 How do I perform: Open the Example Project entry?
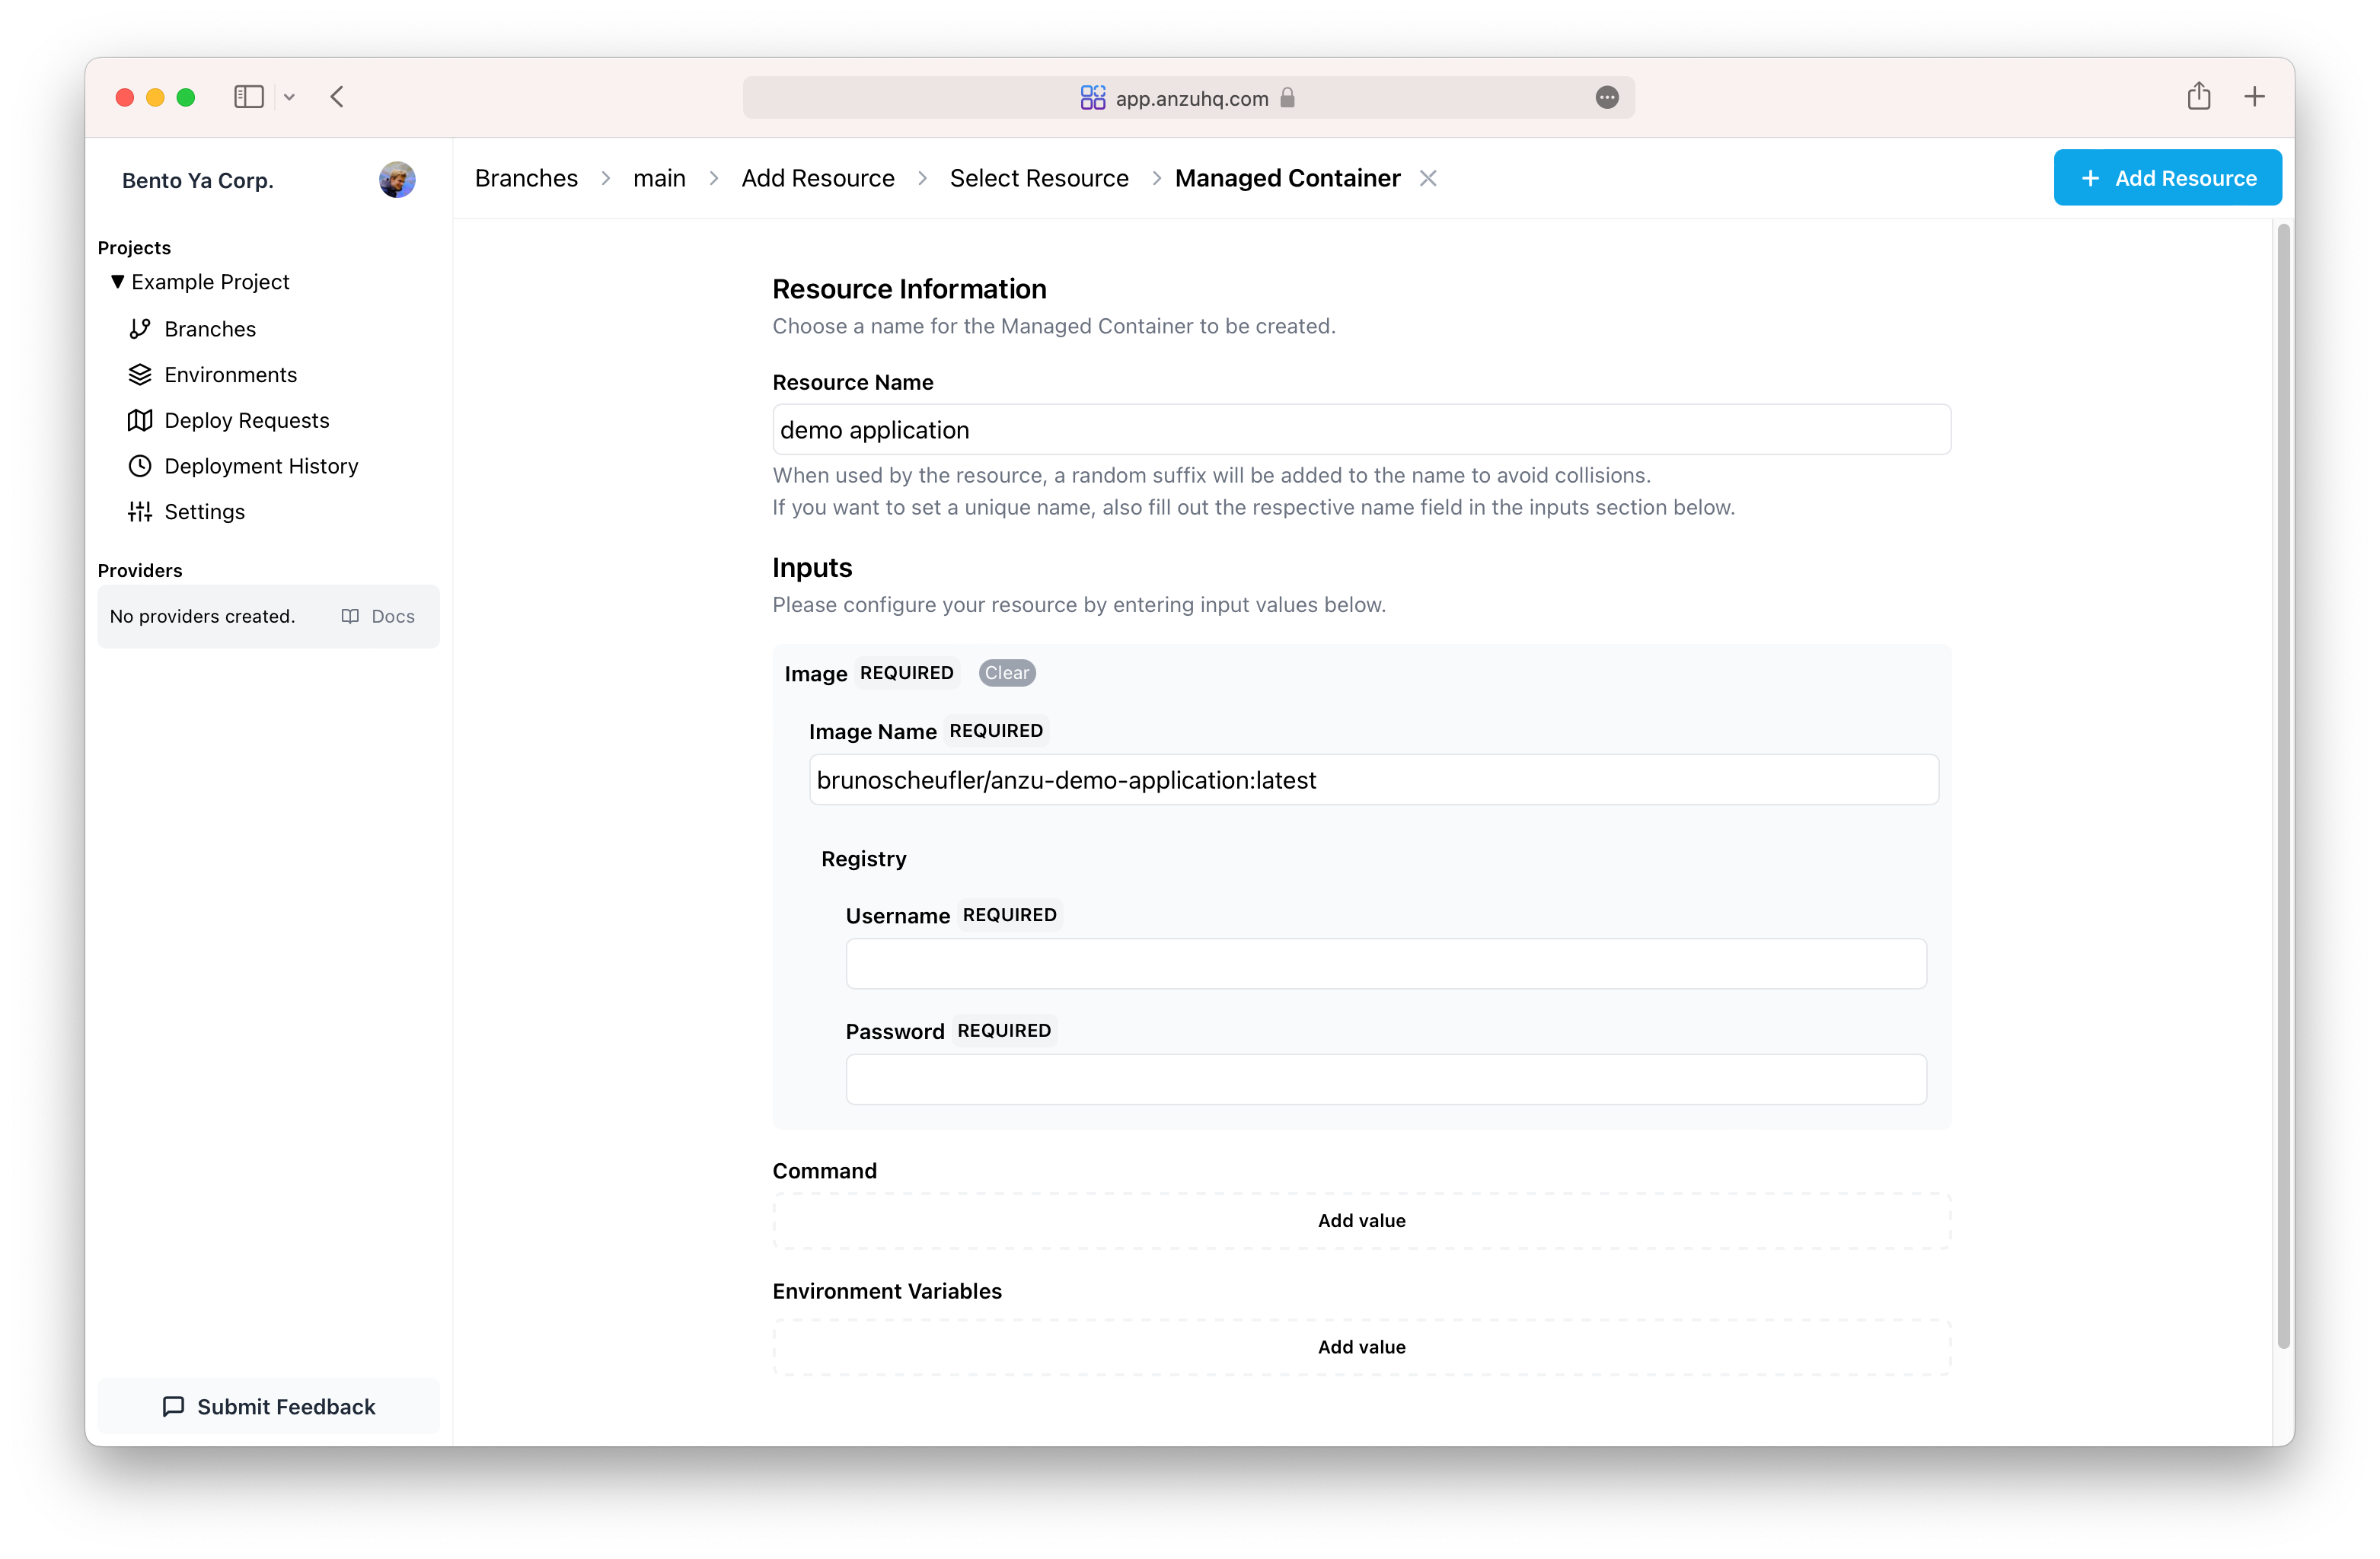(x=210, y=282)
